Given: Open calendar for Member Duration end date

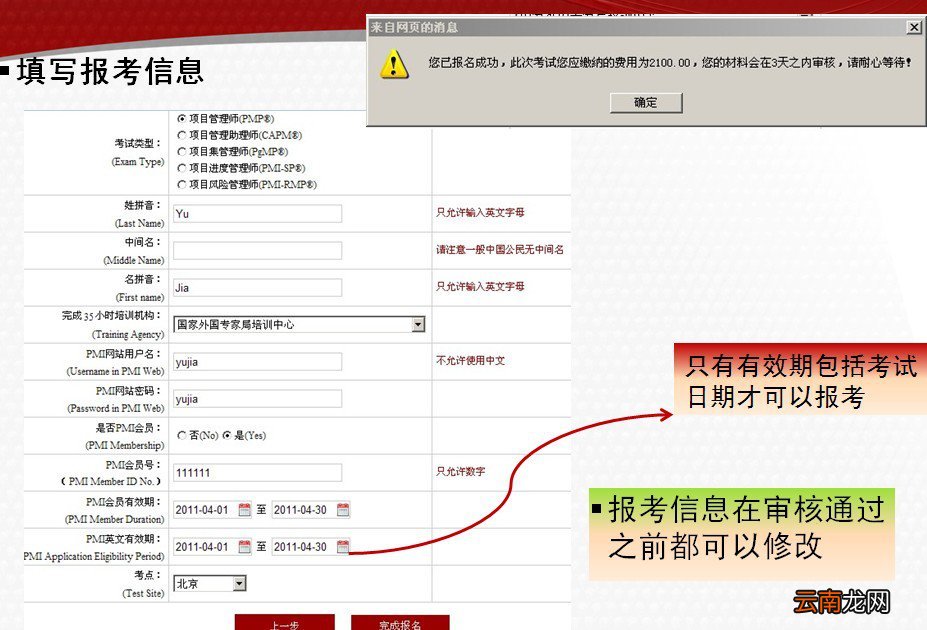Looking at the screenshot, I should point(343,510).
